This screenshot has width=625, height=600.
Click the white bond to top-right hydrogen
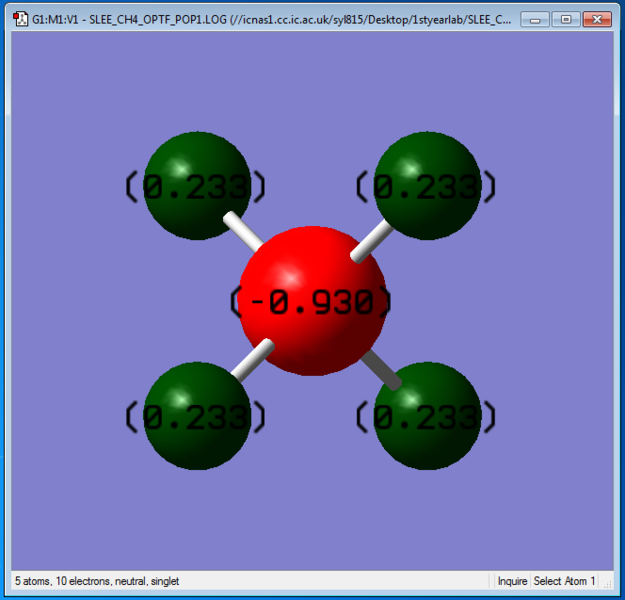372,241
